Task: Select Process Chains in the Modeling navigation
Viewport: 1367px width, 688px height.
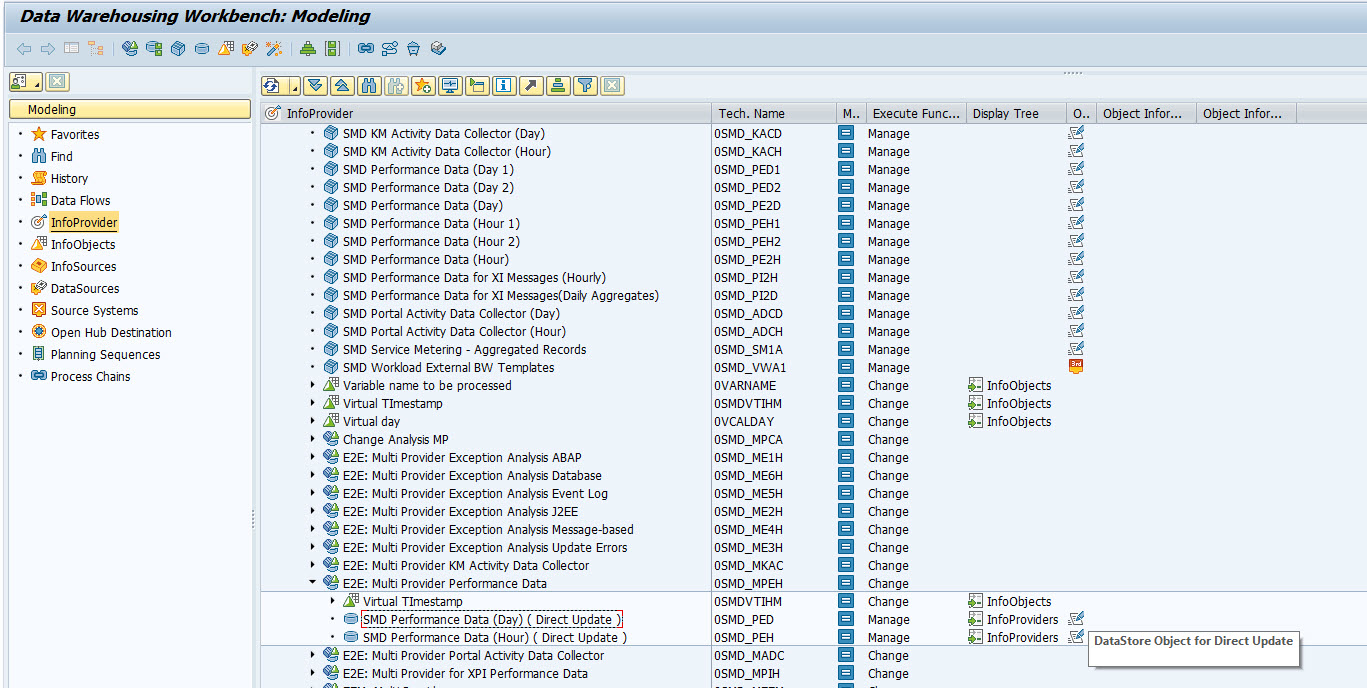Action: point(91,376)
